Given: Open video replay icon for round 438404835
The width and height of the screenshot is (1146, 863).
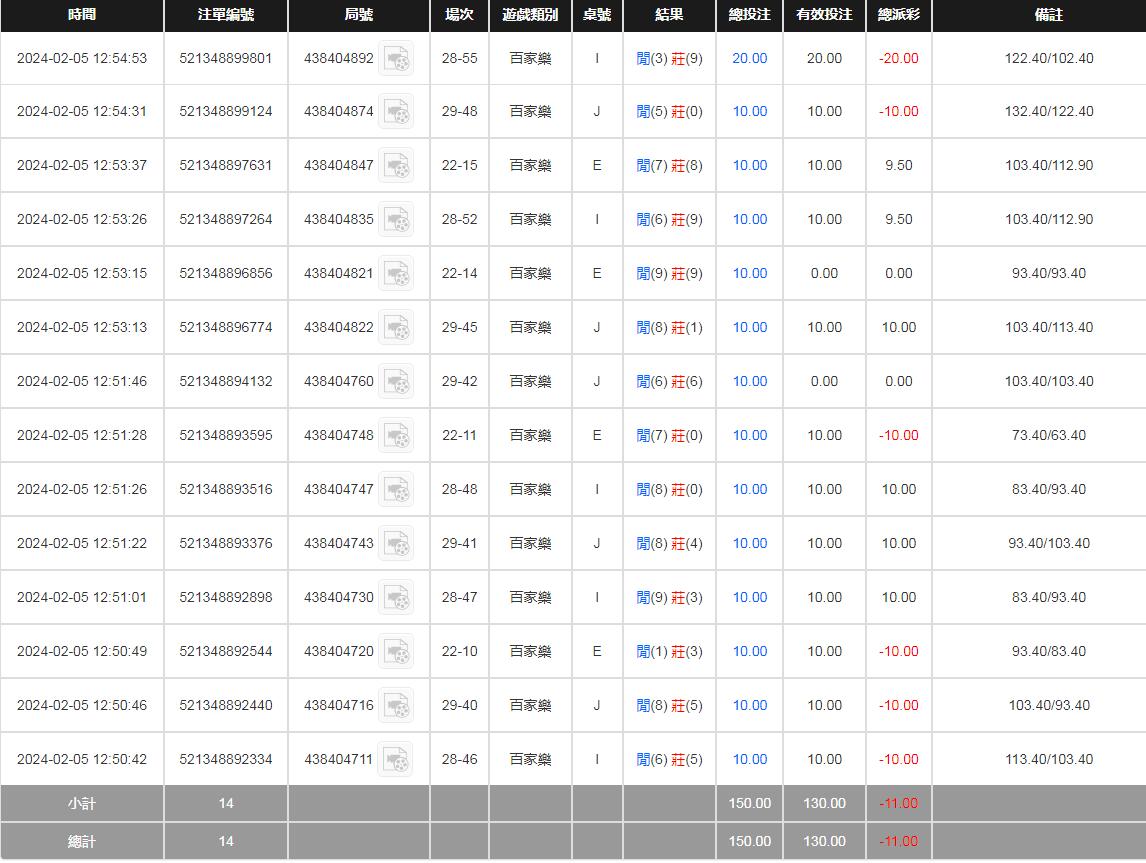Looking at the screenshot, I should [x=396, y=219].
